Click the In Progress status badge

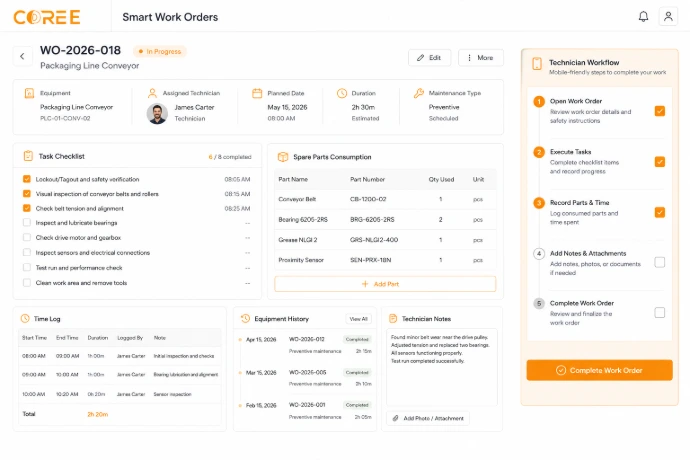click(x=160, y=52)
